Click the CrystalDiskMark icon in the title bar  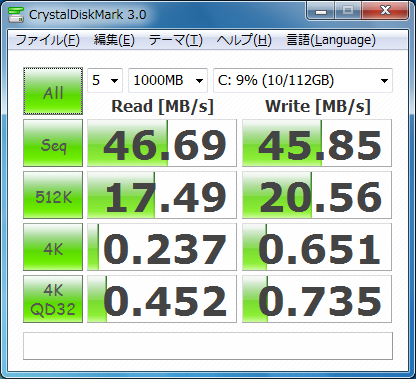tap(16, 14)
